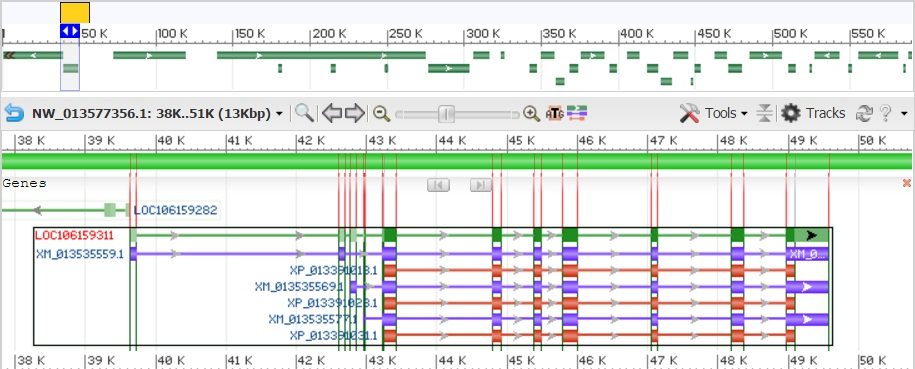Select gene label LOC106159311

(x=74, y=235)
